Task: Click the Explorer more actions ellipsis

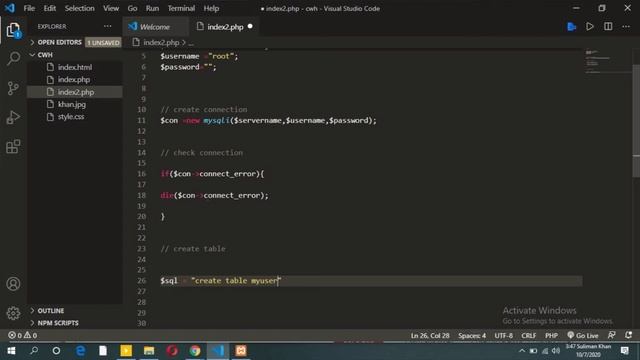Action: [x=107, y=26]
